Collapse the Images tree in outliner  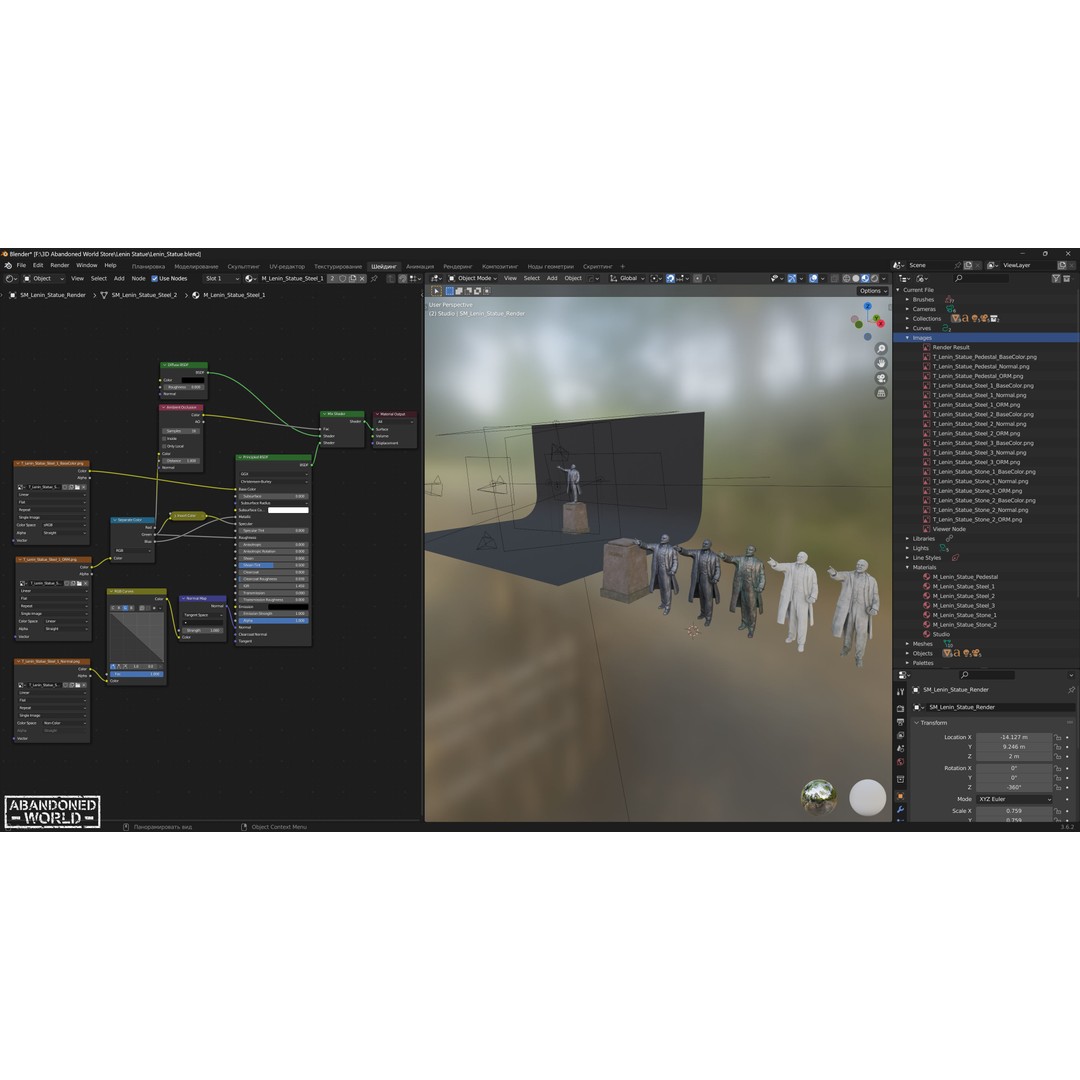click(x=907, y=338)
